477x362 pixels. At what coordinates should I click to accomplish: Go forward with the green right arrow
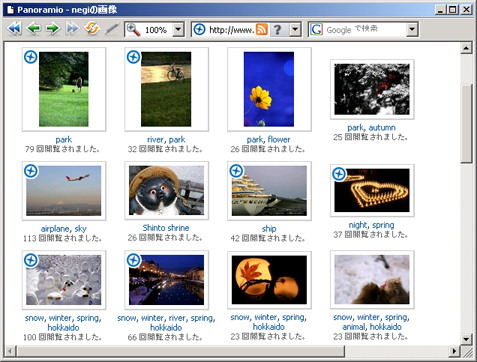[x=53, y=29]
